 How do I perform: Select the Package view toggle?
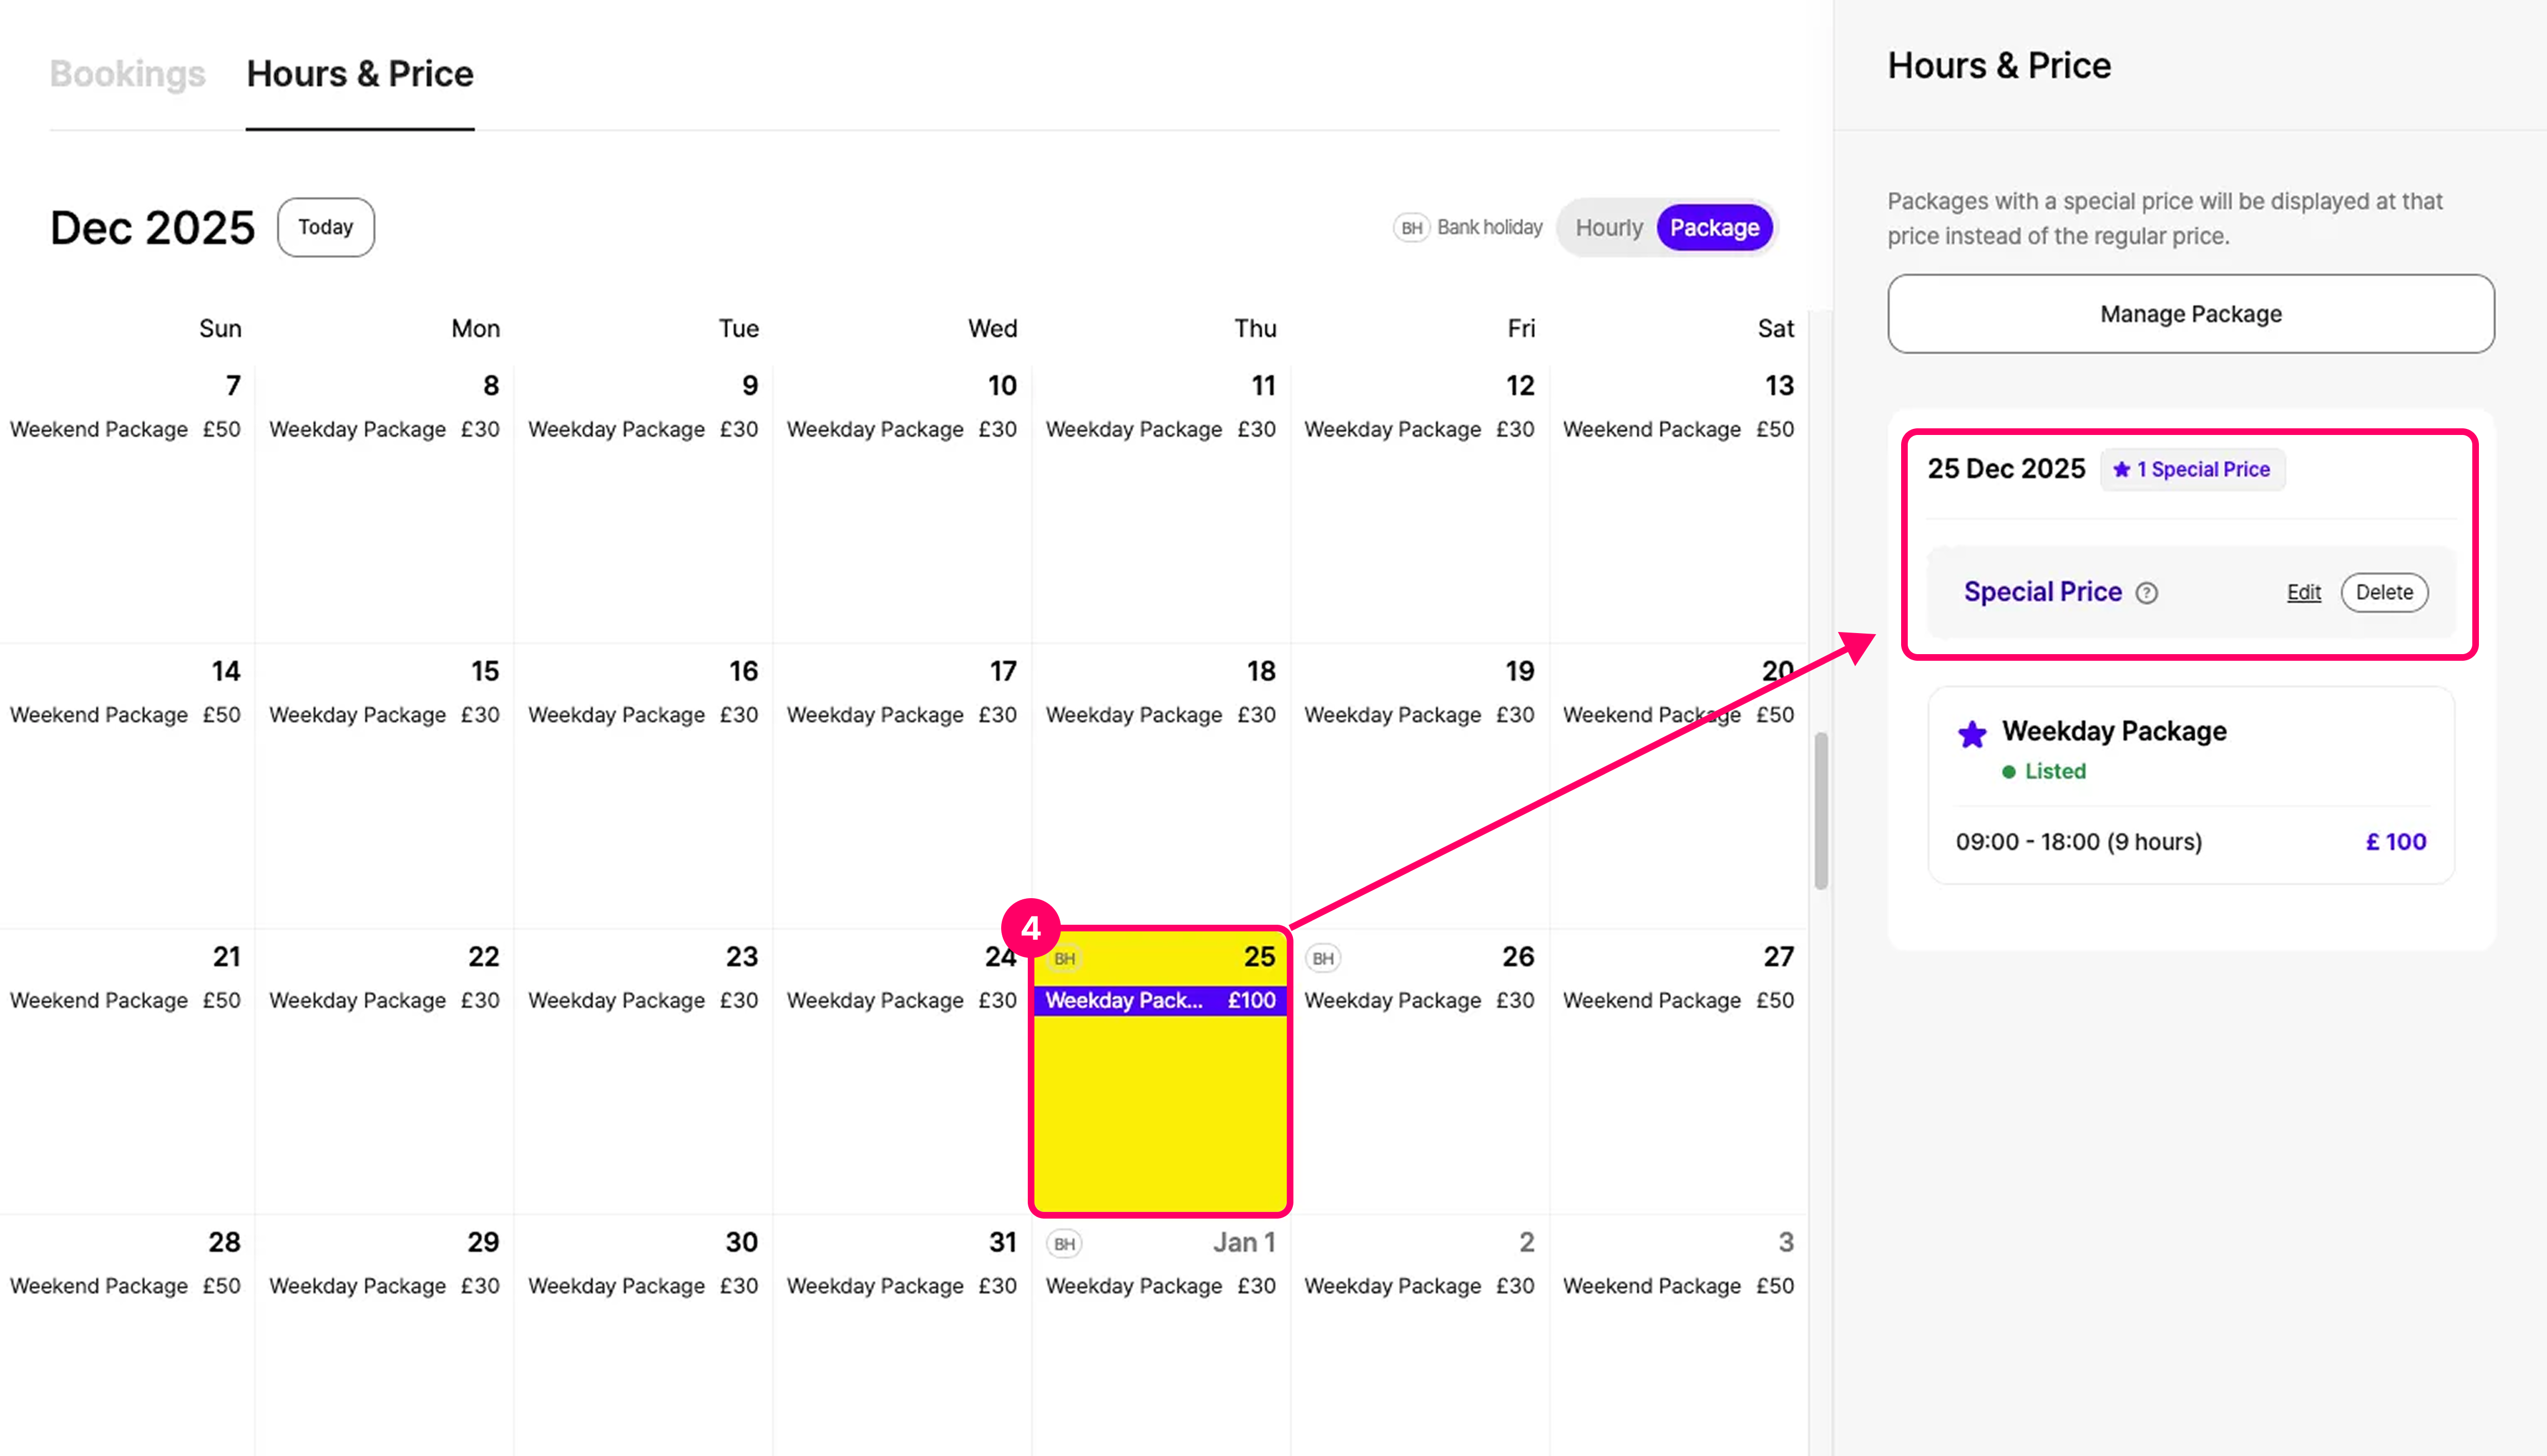(1714, 228)
